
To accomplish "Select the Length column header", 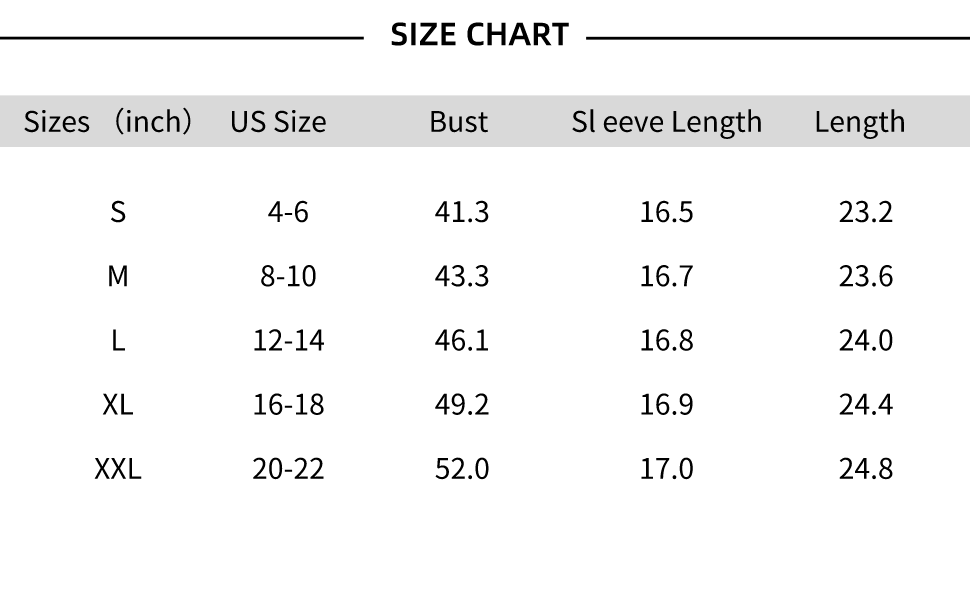I will pyautogui.click(x=859, y=122).
